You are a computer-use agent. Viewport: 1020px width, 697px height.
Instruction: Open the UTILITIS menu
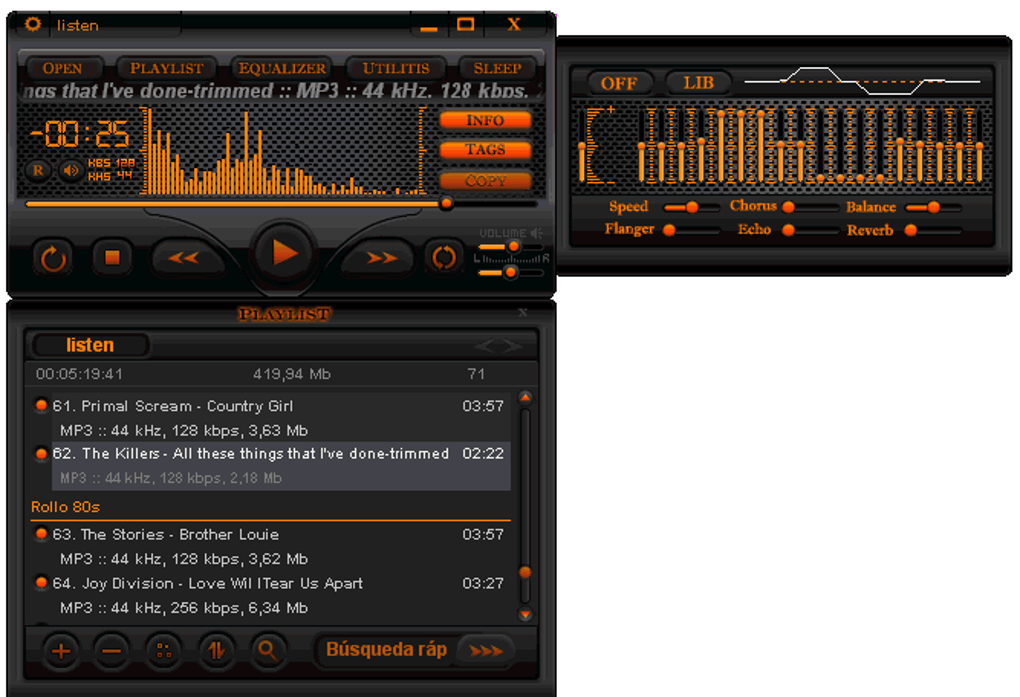396,68
